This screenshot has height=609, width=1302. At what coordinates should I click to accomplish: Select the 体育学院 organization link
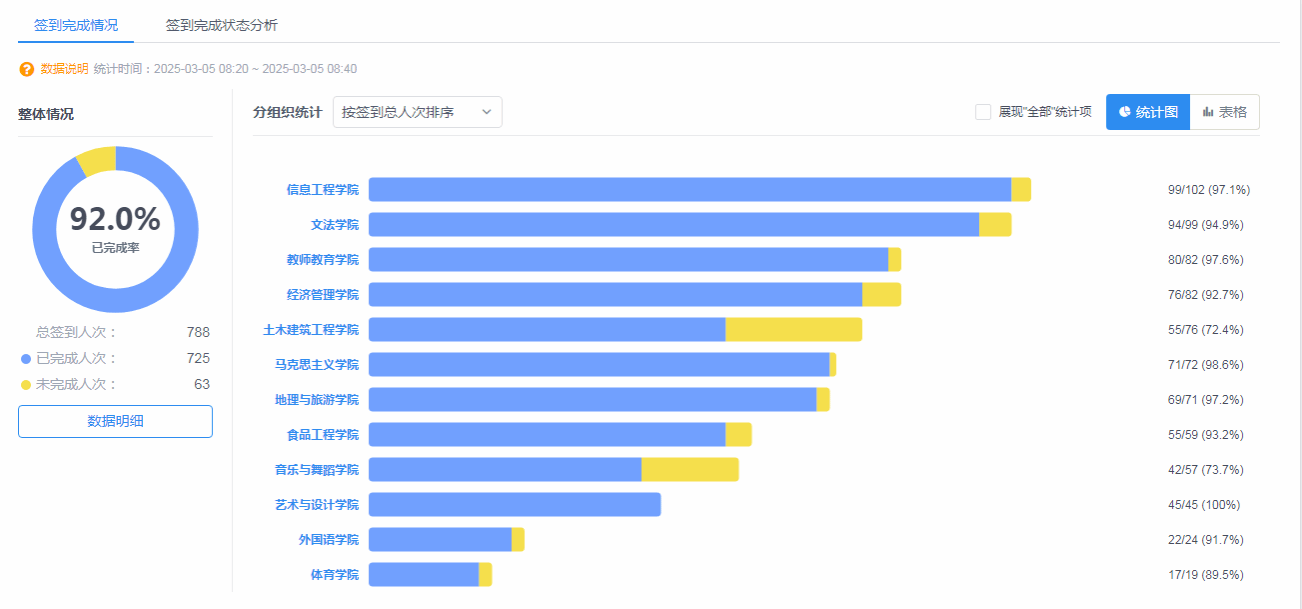click(334, 575)
